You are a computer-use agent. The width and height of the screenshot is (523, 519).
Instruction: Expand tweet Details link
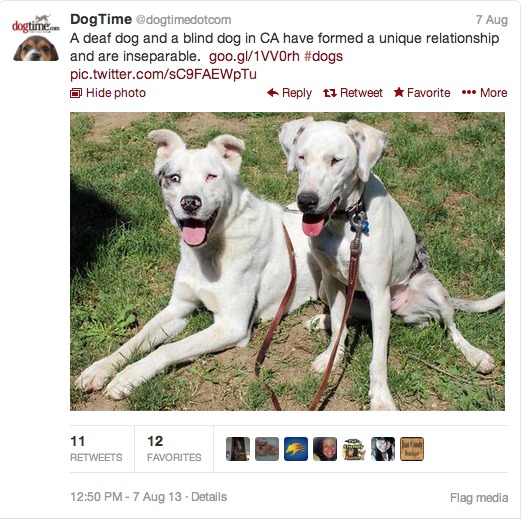(209, 497)
